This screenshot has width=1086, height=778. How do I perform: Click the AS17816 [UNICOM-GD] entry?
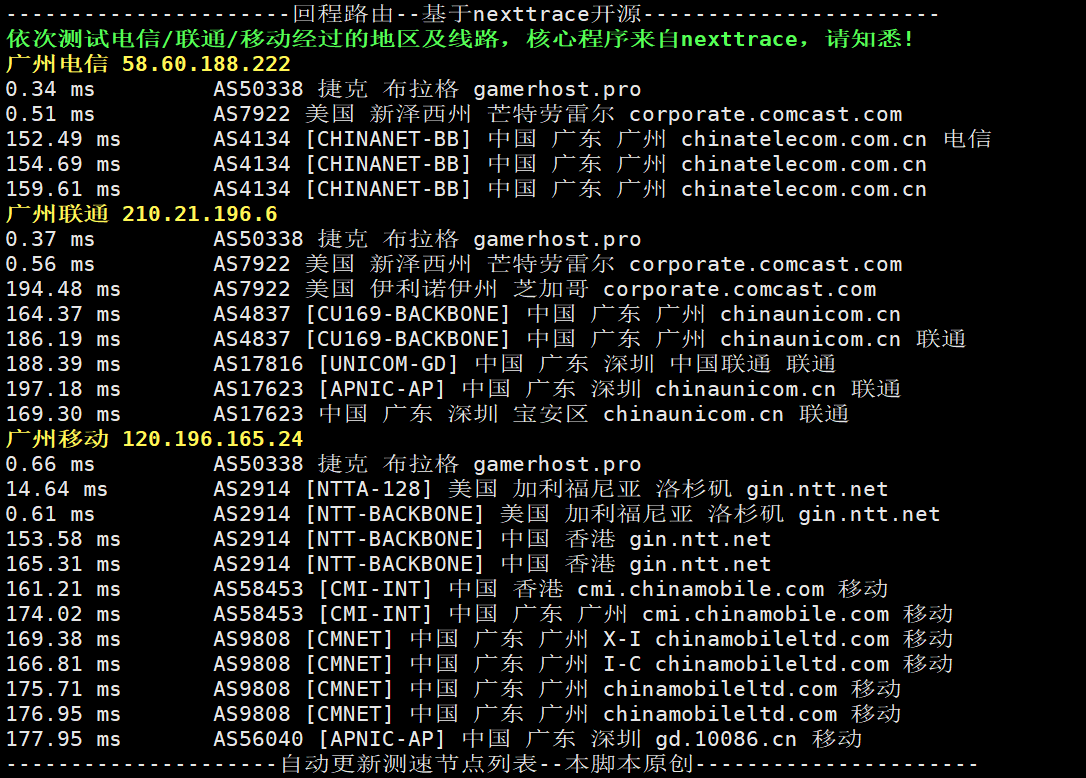335,365
